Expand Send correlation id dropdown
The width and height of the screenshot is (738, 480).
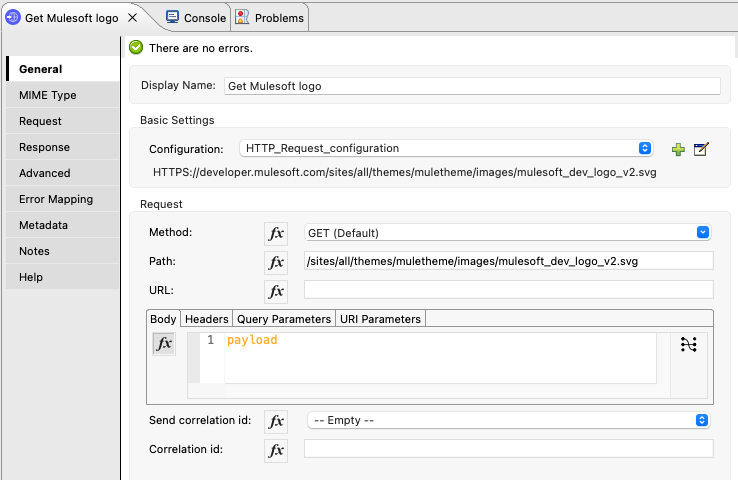[x=508, y=420]
